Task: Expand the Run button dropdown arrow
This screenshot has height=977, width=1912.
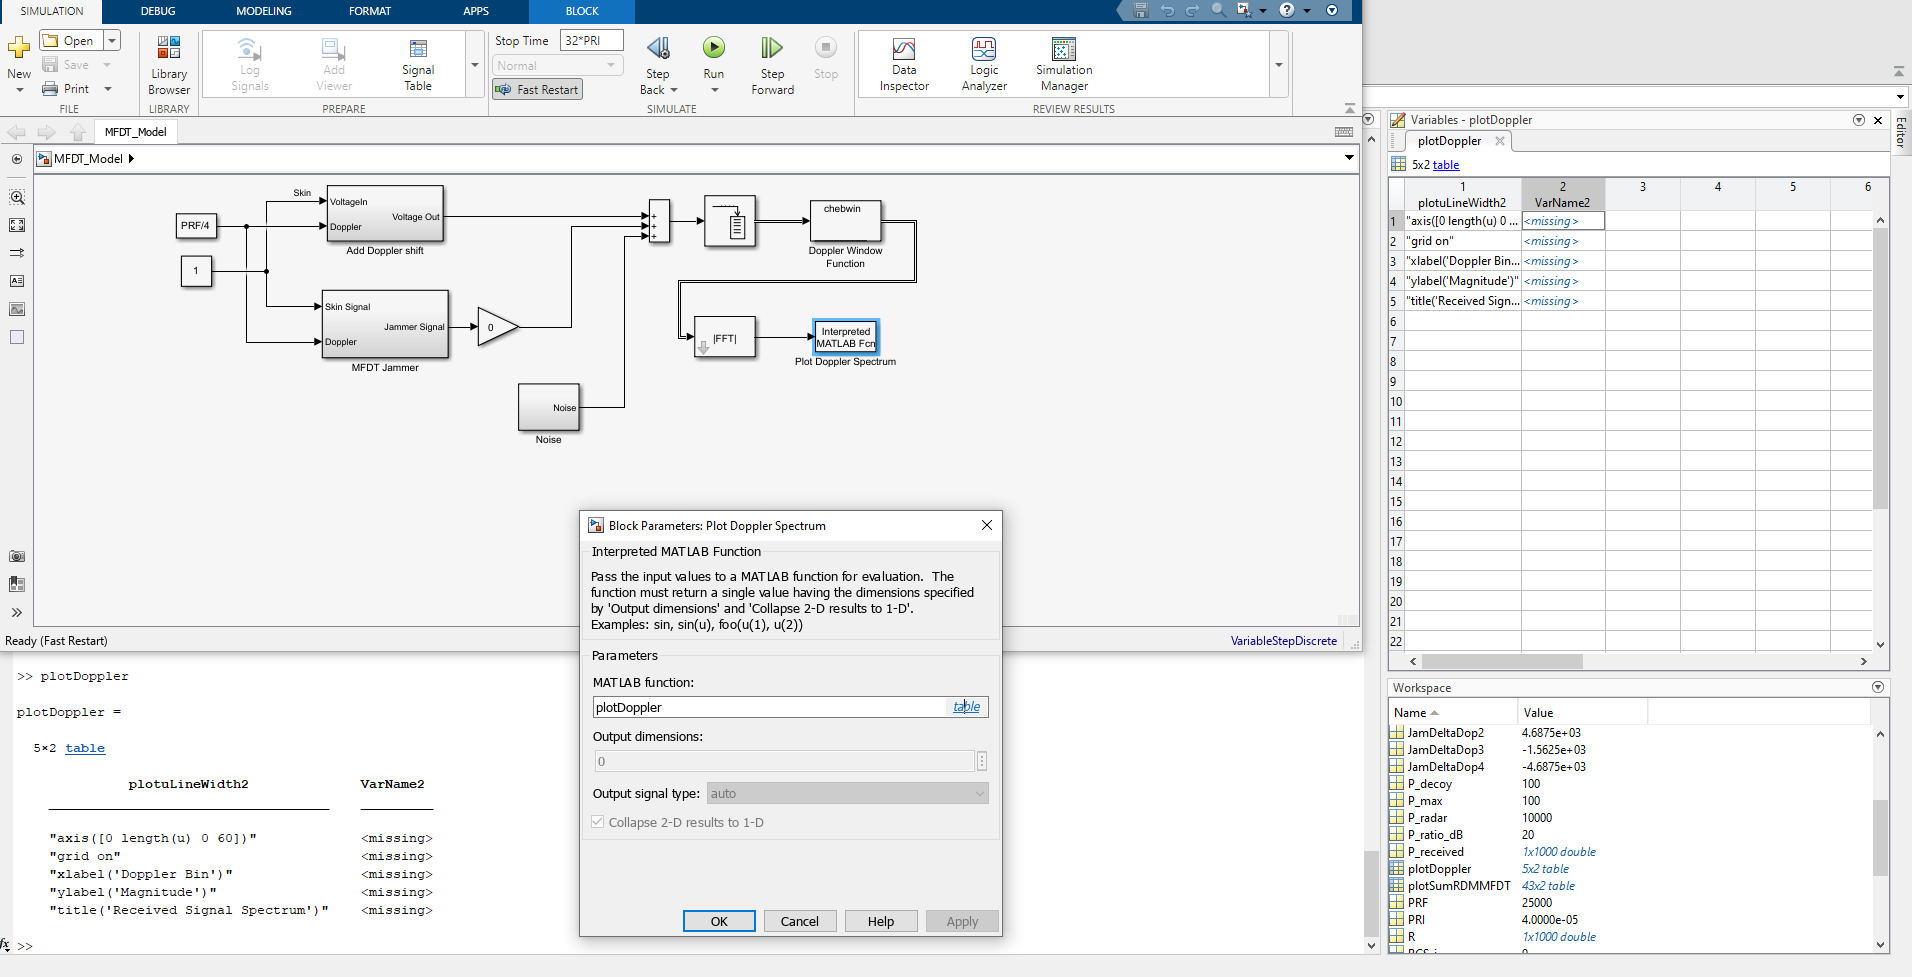Action: pos(713,89)
